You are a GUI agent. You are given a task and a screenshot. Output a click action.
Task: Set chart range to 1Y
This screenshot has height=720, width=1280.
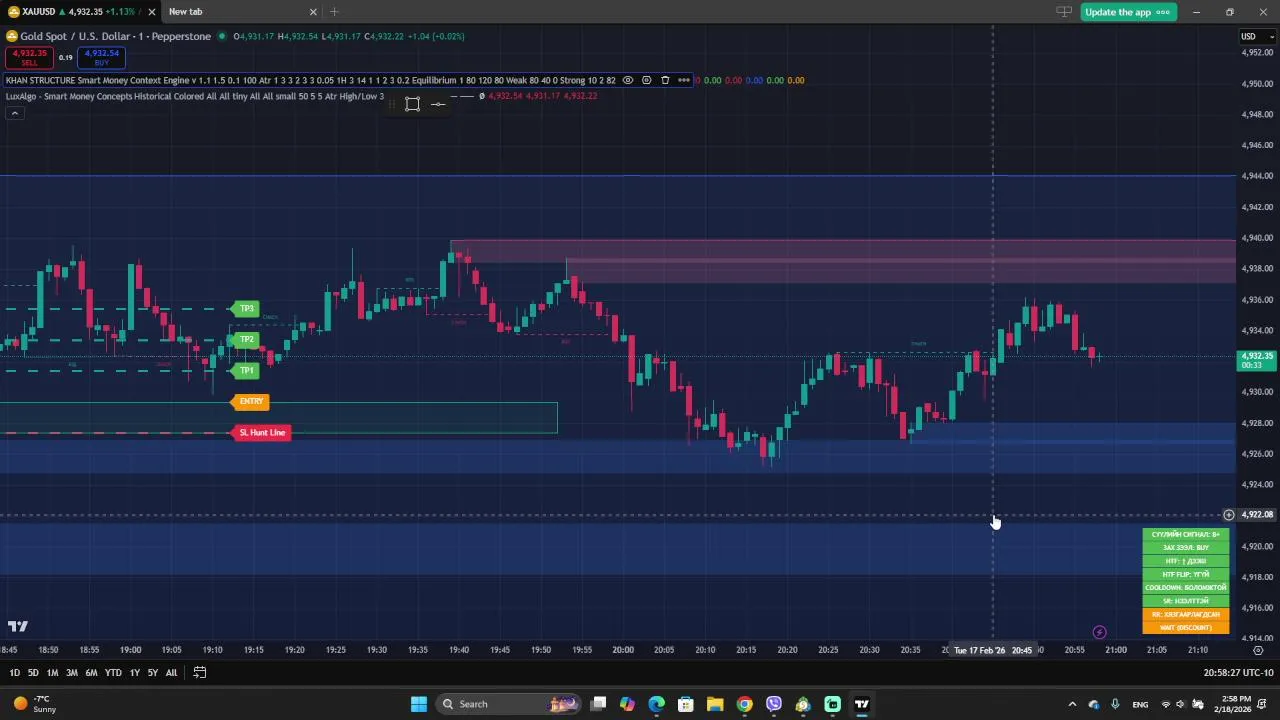pos(134,673)
